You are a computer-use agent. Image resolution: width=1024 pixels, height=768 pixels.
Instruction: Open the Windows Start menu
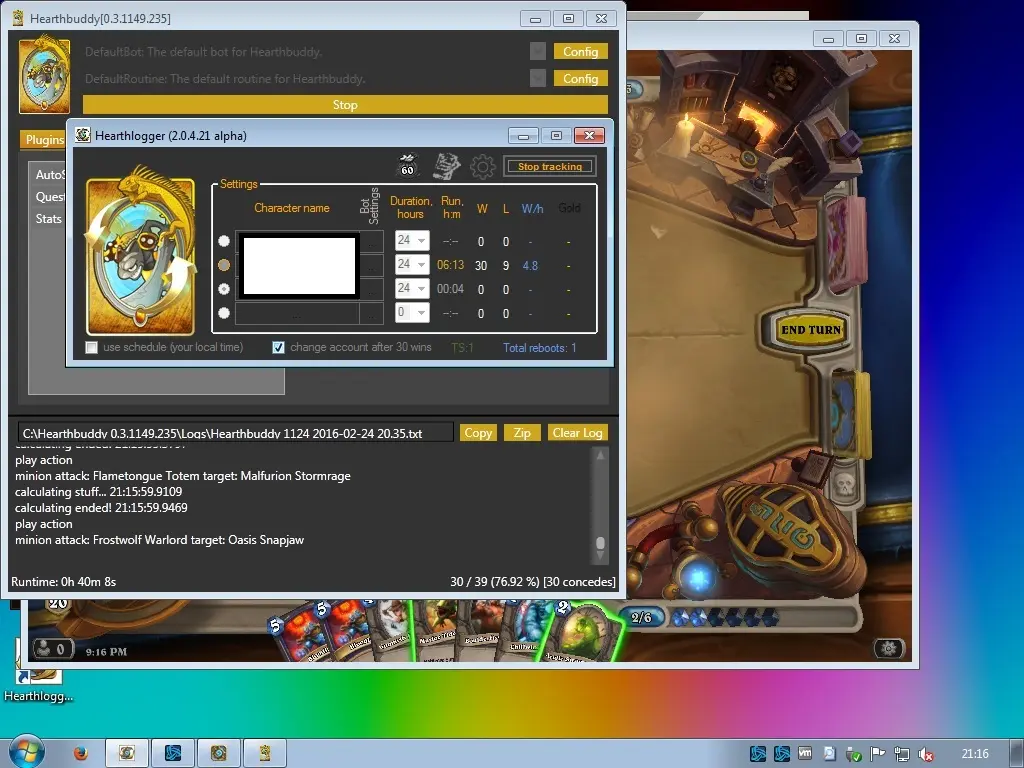[26, 752]
